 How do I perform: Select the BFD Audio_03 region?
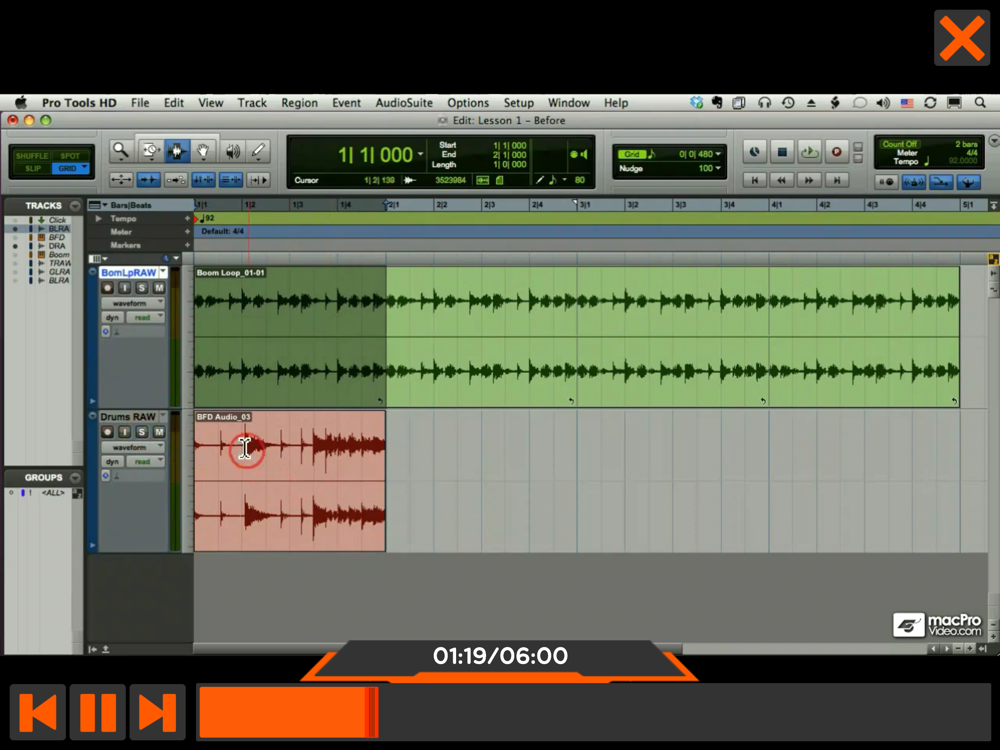click(x=290, y=481)
